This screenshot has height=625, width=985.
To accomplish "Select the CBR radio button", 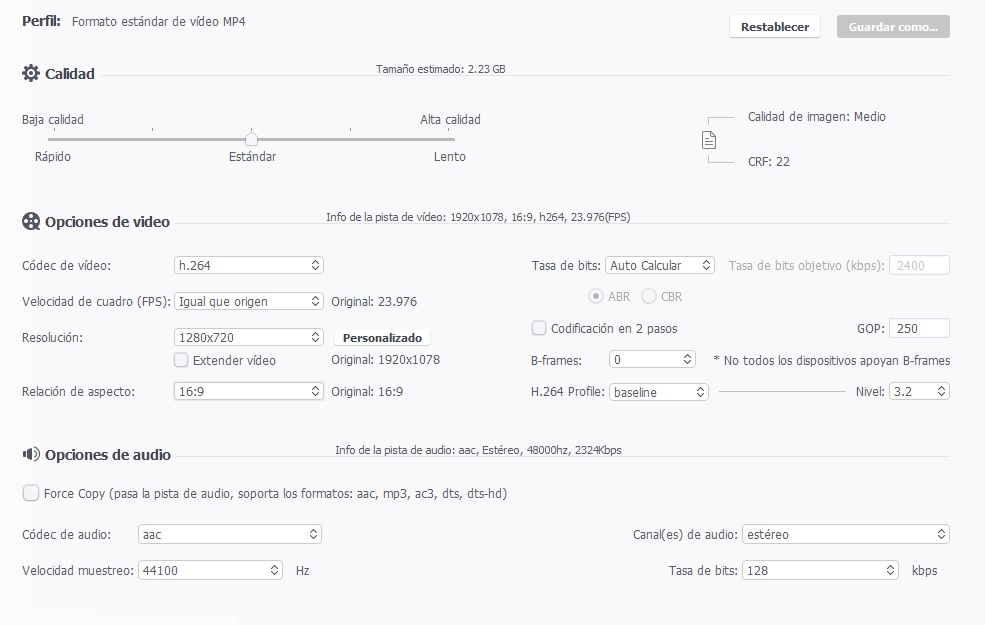I will click(x=649, y=296).
